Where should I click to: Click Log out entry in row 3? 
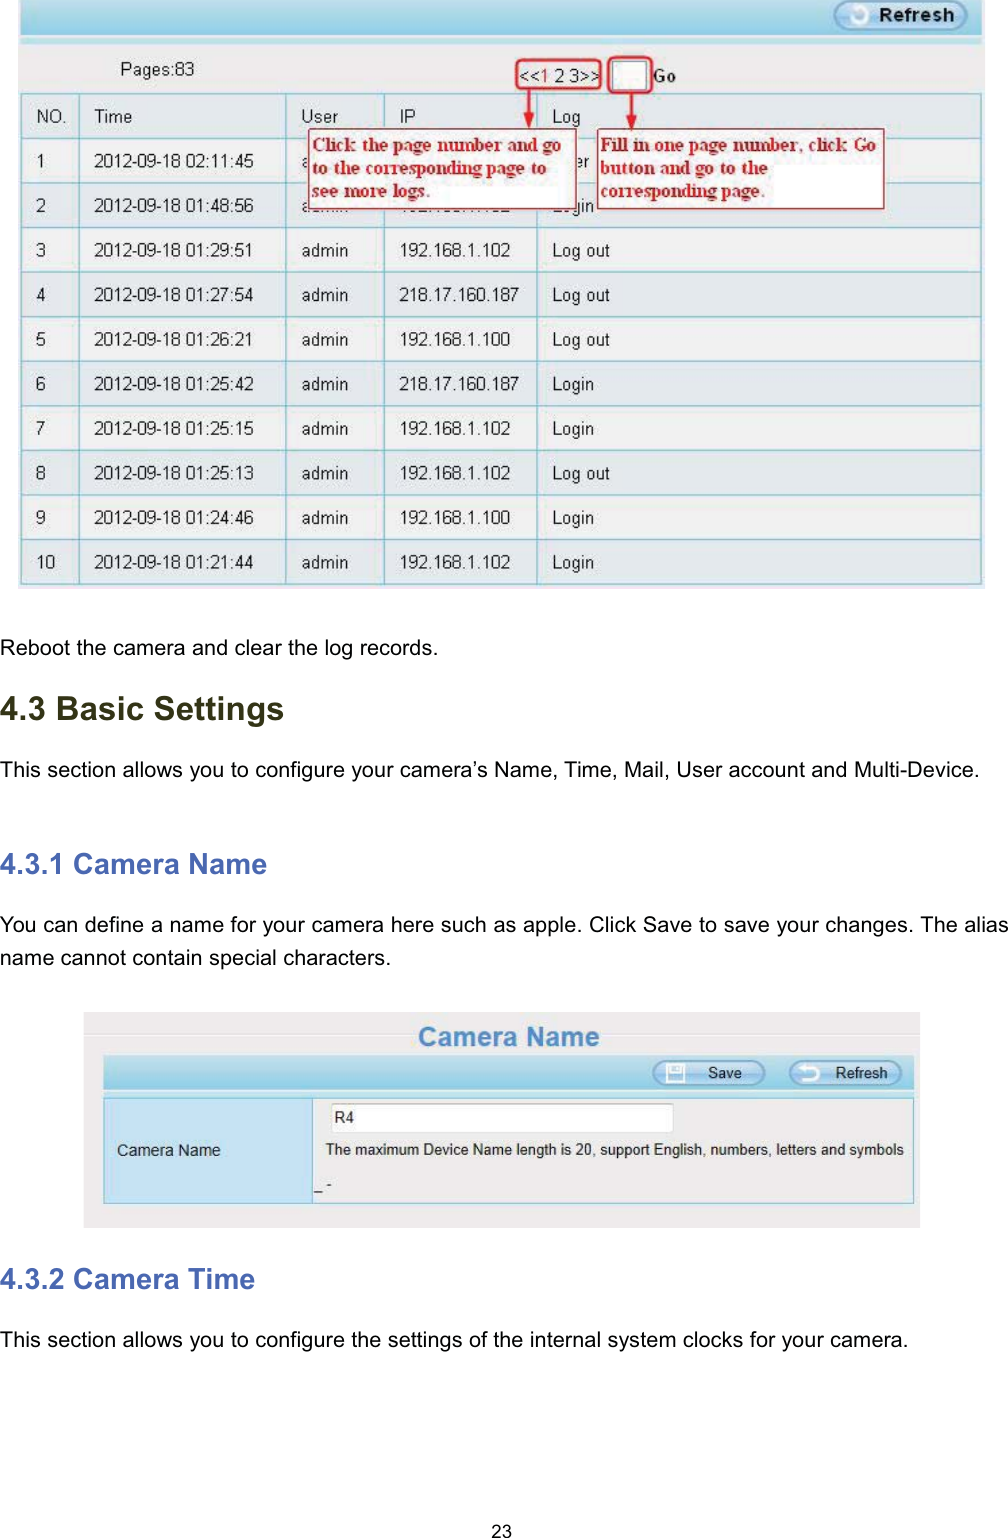click(x=581, y=251)
